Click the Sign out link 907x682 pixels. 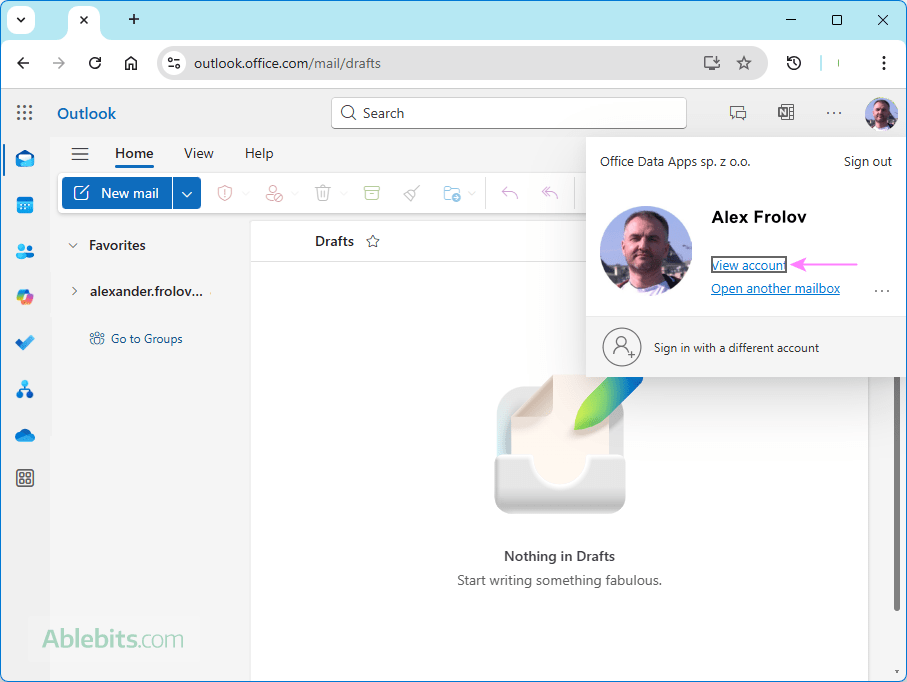[x=867, y=161]
